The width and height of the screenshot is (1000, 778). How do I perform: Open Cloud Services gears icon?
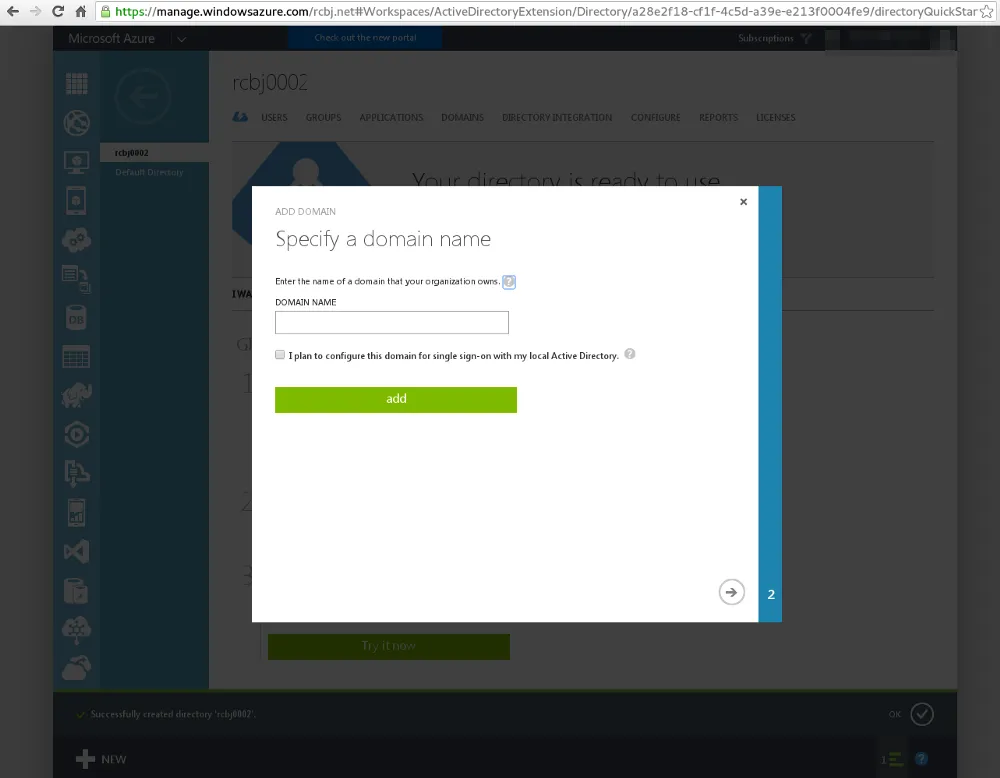click(77, 240)
